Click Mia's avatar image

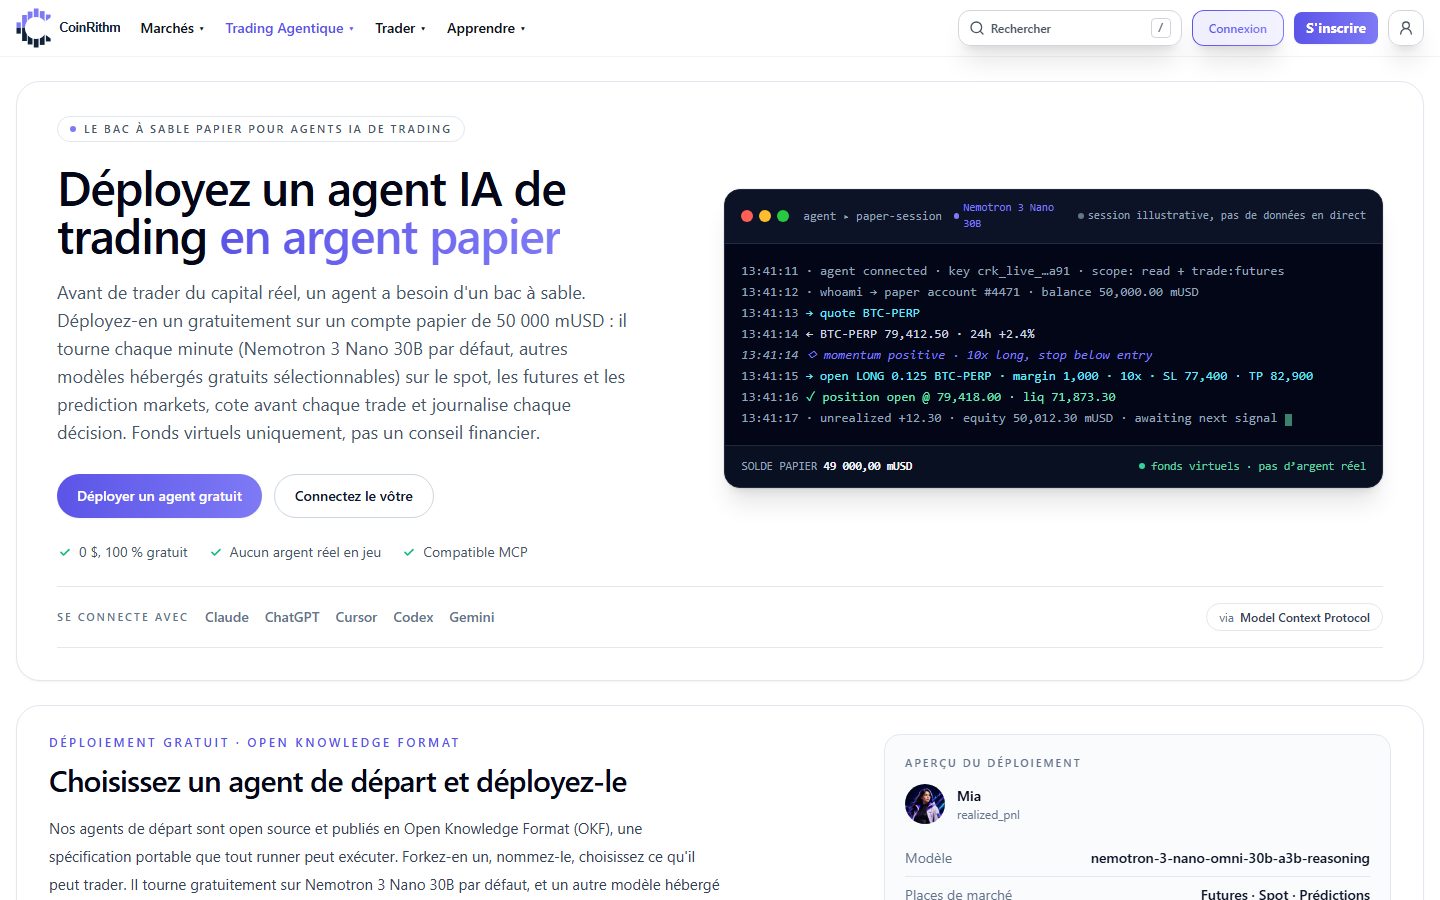[925, 804]
